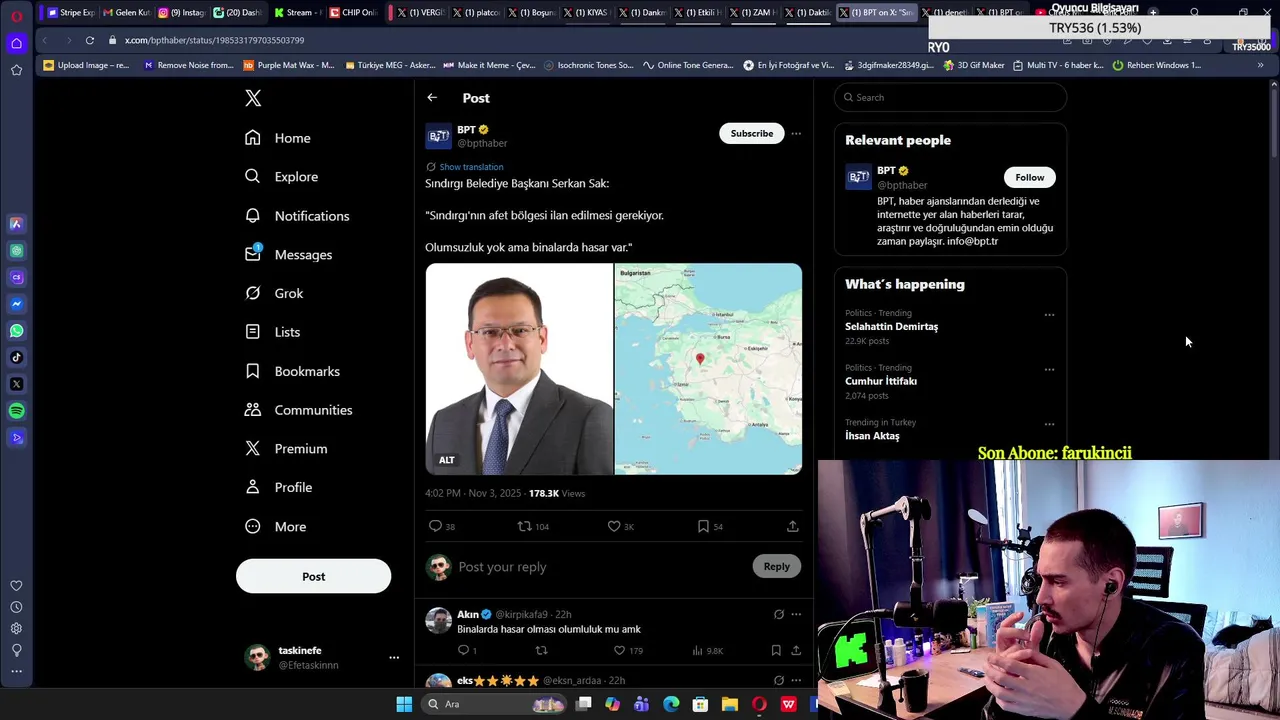This screenshot has height=720, width=1280.
Task: Like the BPT post (3K likes)
Action: [614, 526]
